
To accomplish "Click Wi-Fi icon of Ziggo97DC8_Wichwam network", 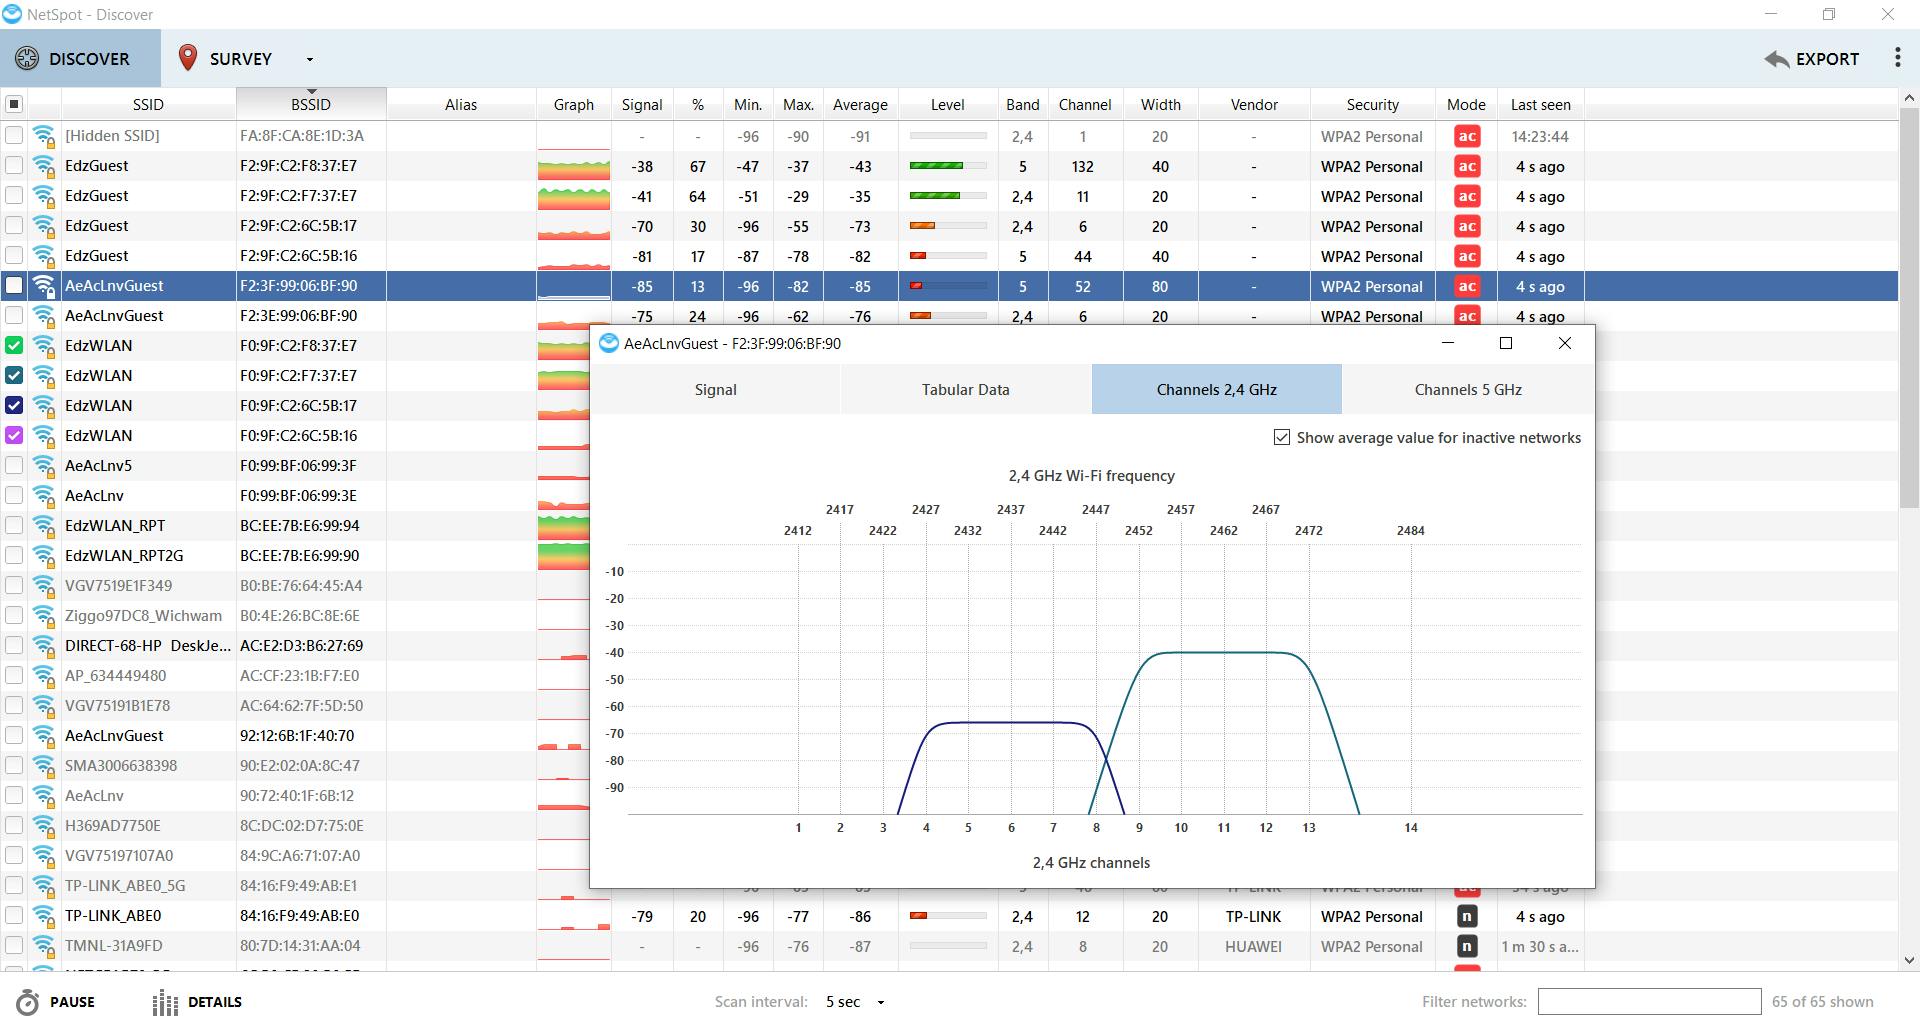I will coord(44,616).
